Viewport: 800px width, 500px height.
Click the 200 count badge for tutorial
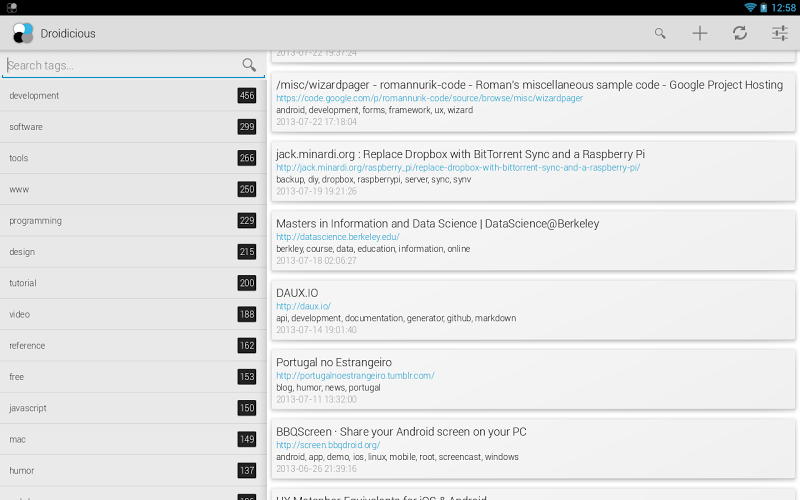pos(247,283)
